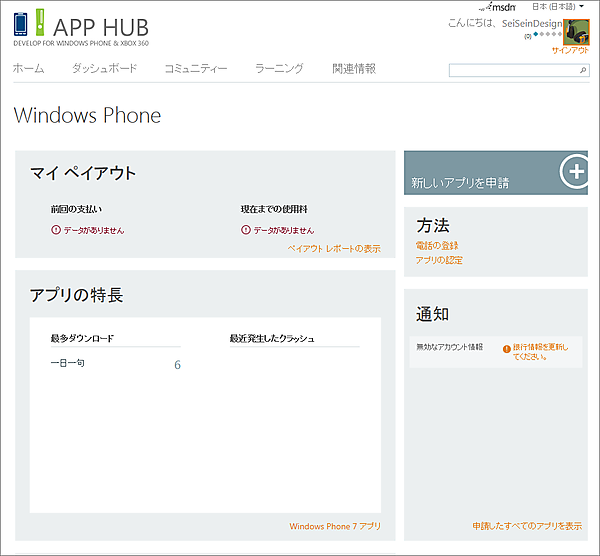Click the APP HUB phone logo icon
Viewport: 600px width, 556px height.
click(x=21, y=24)
